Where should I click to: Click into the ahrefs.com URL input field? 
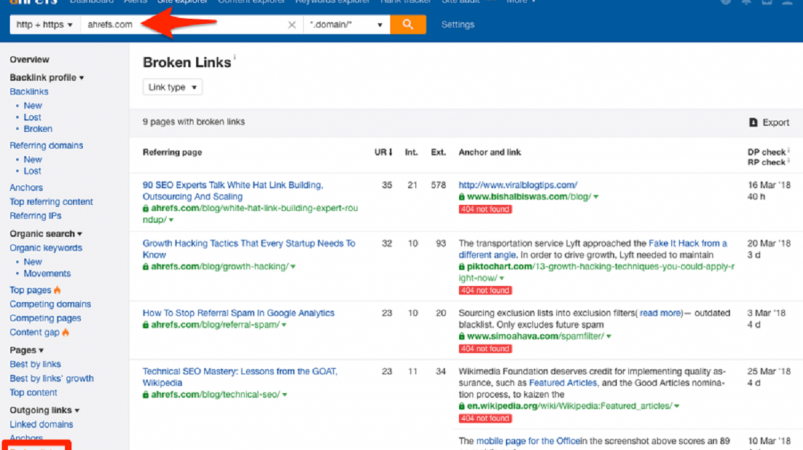[x=184, y=25]
